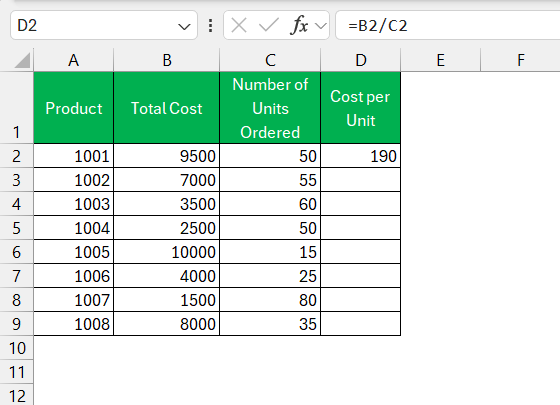Select cell containing 60
Viewport: 560px width, 405px height.
(x=270, y=204)
